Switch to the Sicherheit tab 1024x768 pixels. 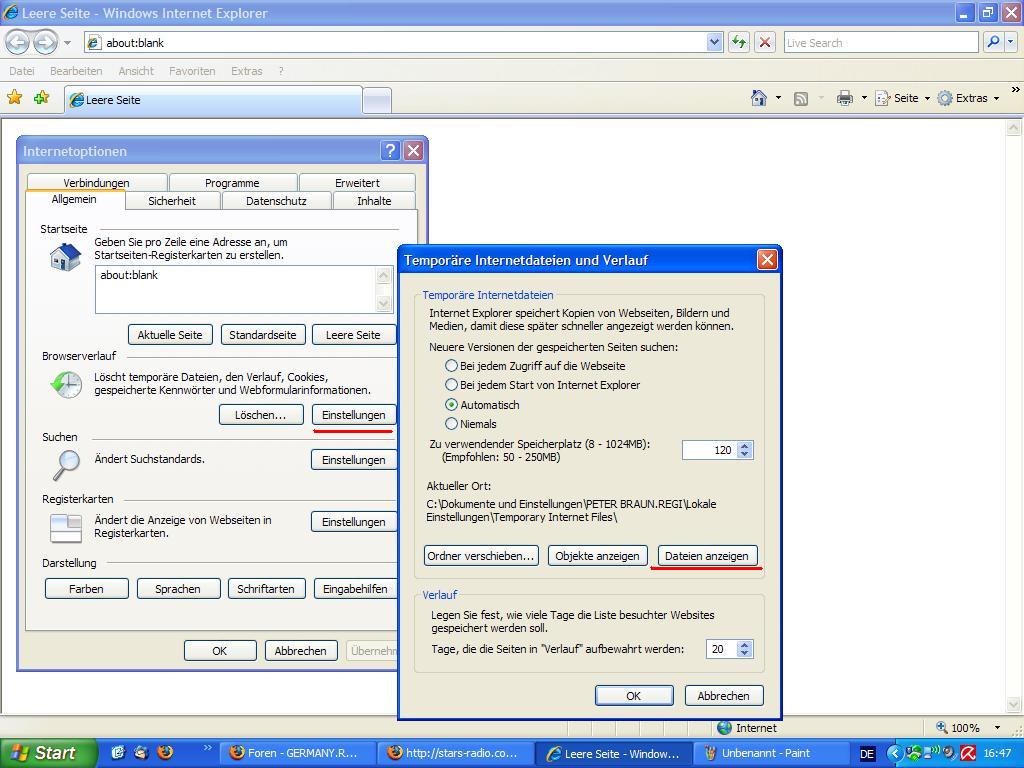click(x=172, y=200)
